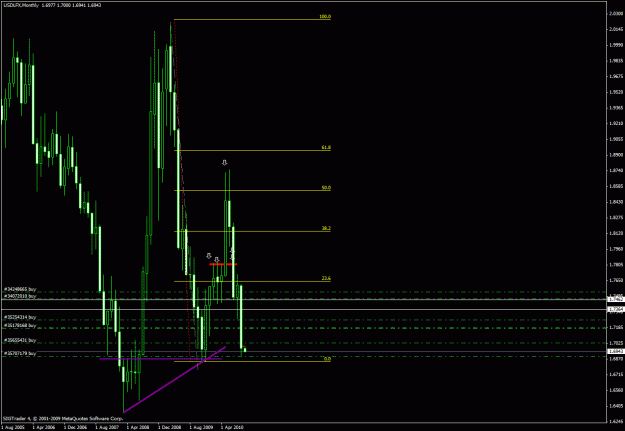This screenshot has width=625, height=431.
Task: Select the purple horizontal support line
Action: [x=160, y=358]
